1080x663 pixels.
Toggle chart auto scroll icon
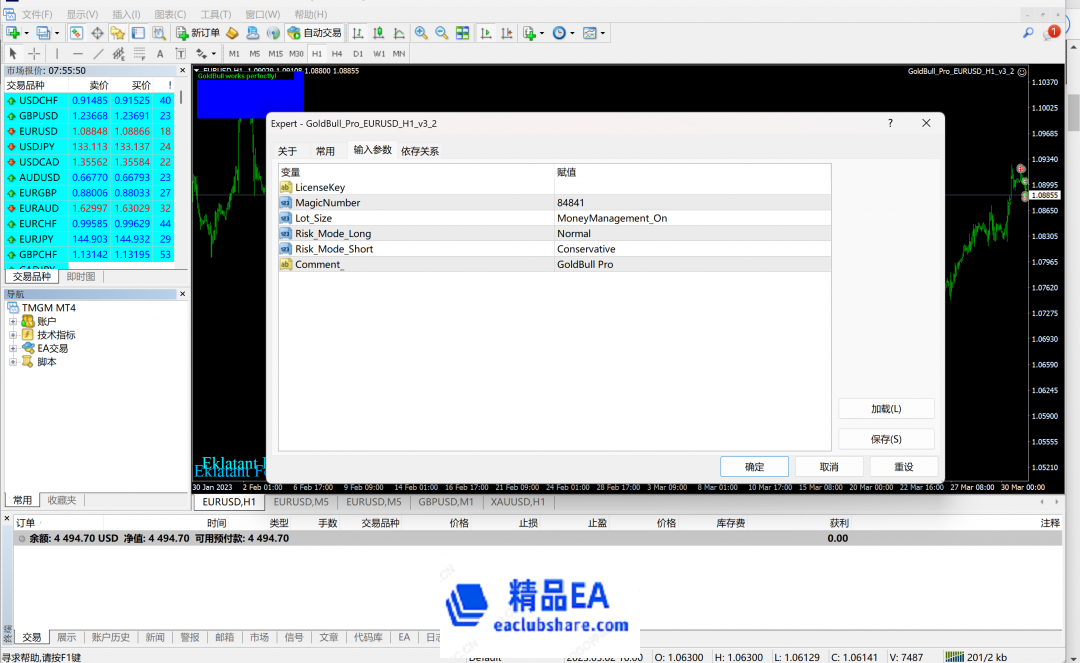[x=486, y=32]
